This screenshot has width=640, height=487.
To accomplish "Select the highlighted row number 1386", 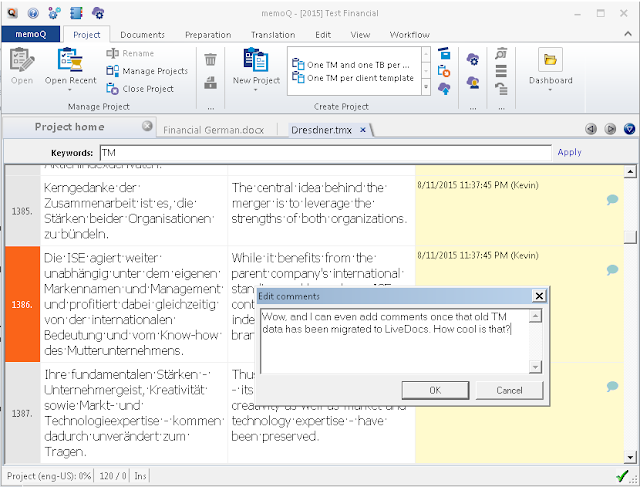I will (22, 305).
